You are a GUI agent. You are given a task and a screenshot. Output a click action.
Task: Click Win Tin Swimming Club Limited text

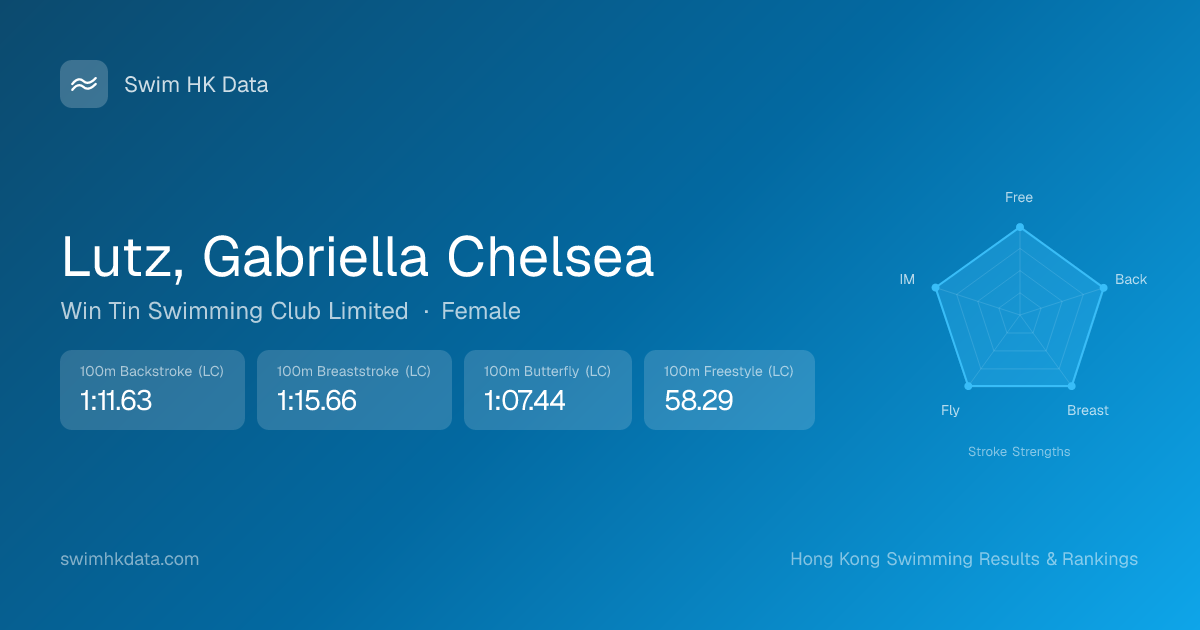[x=234, y=311]
